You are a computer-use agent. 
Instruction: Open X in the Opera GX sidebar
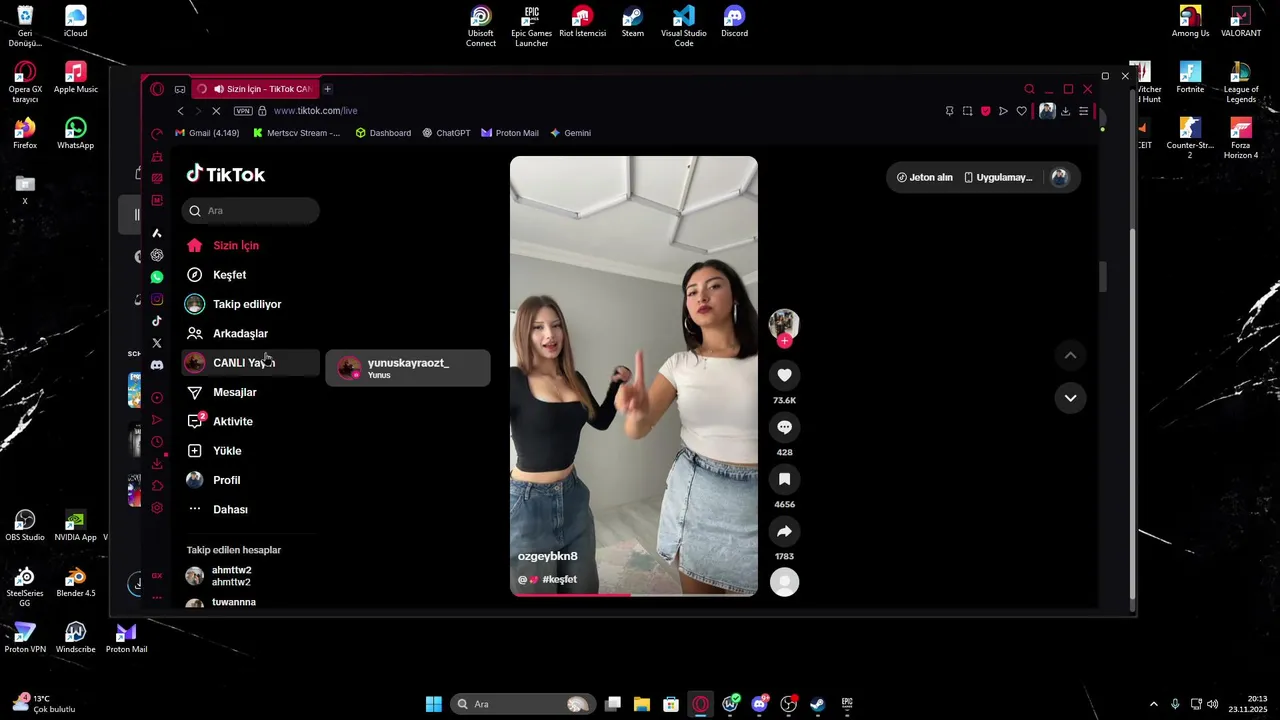pyautogui.click(x=157, y=343)
